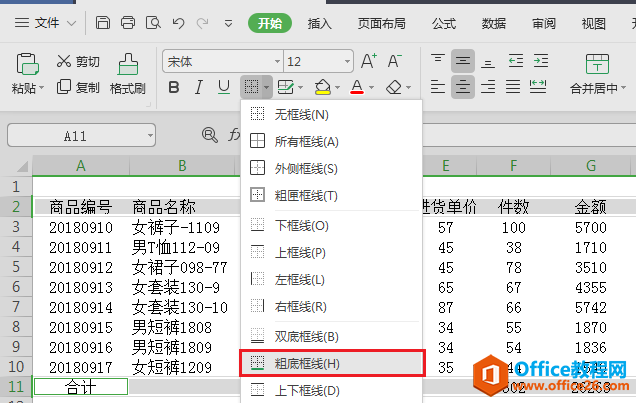Open the Formulas (公式) ribbon tab
This screenshot has width=636, height=403.
pos(444,23)
